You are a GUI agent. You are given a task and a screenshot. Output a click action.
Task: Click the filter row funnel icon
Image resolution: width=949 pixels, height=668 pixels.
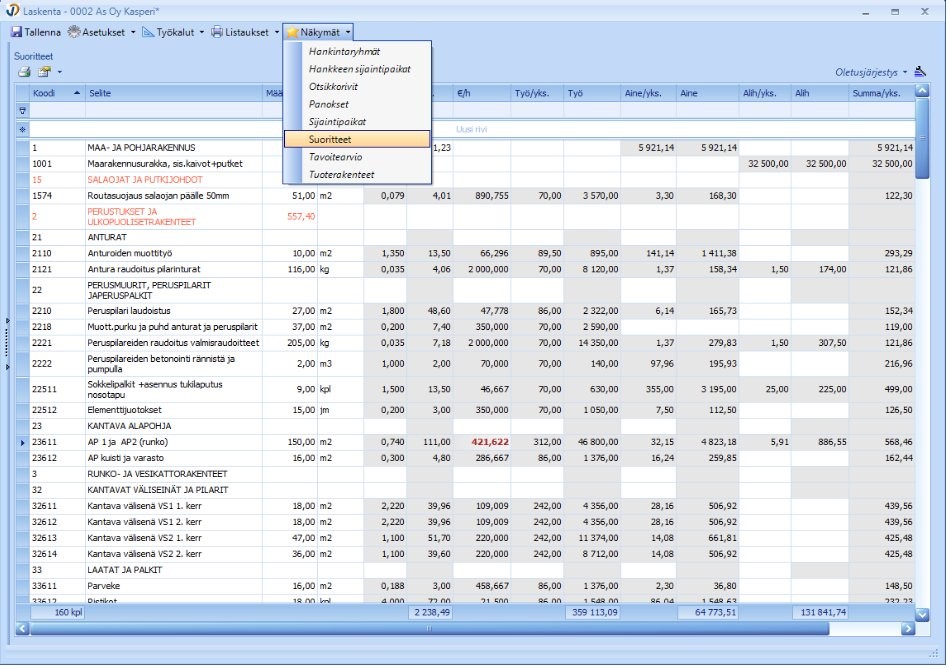click(22, 111)
